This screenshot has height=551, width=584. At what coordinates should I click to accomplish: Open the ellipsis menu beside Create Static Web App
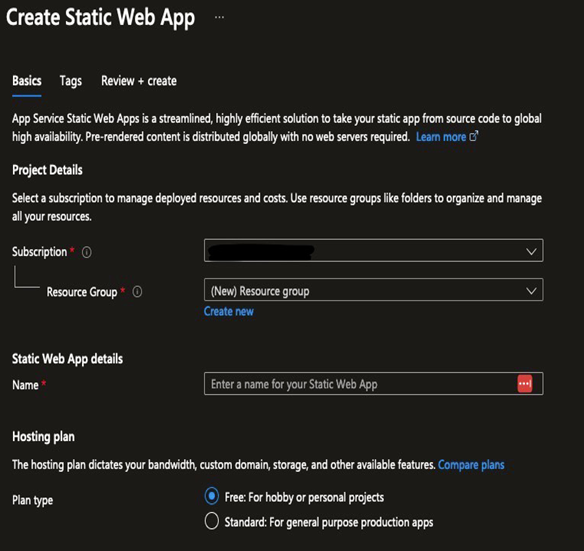pos(219,17)
